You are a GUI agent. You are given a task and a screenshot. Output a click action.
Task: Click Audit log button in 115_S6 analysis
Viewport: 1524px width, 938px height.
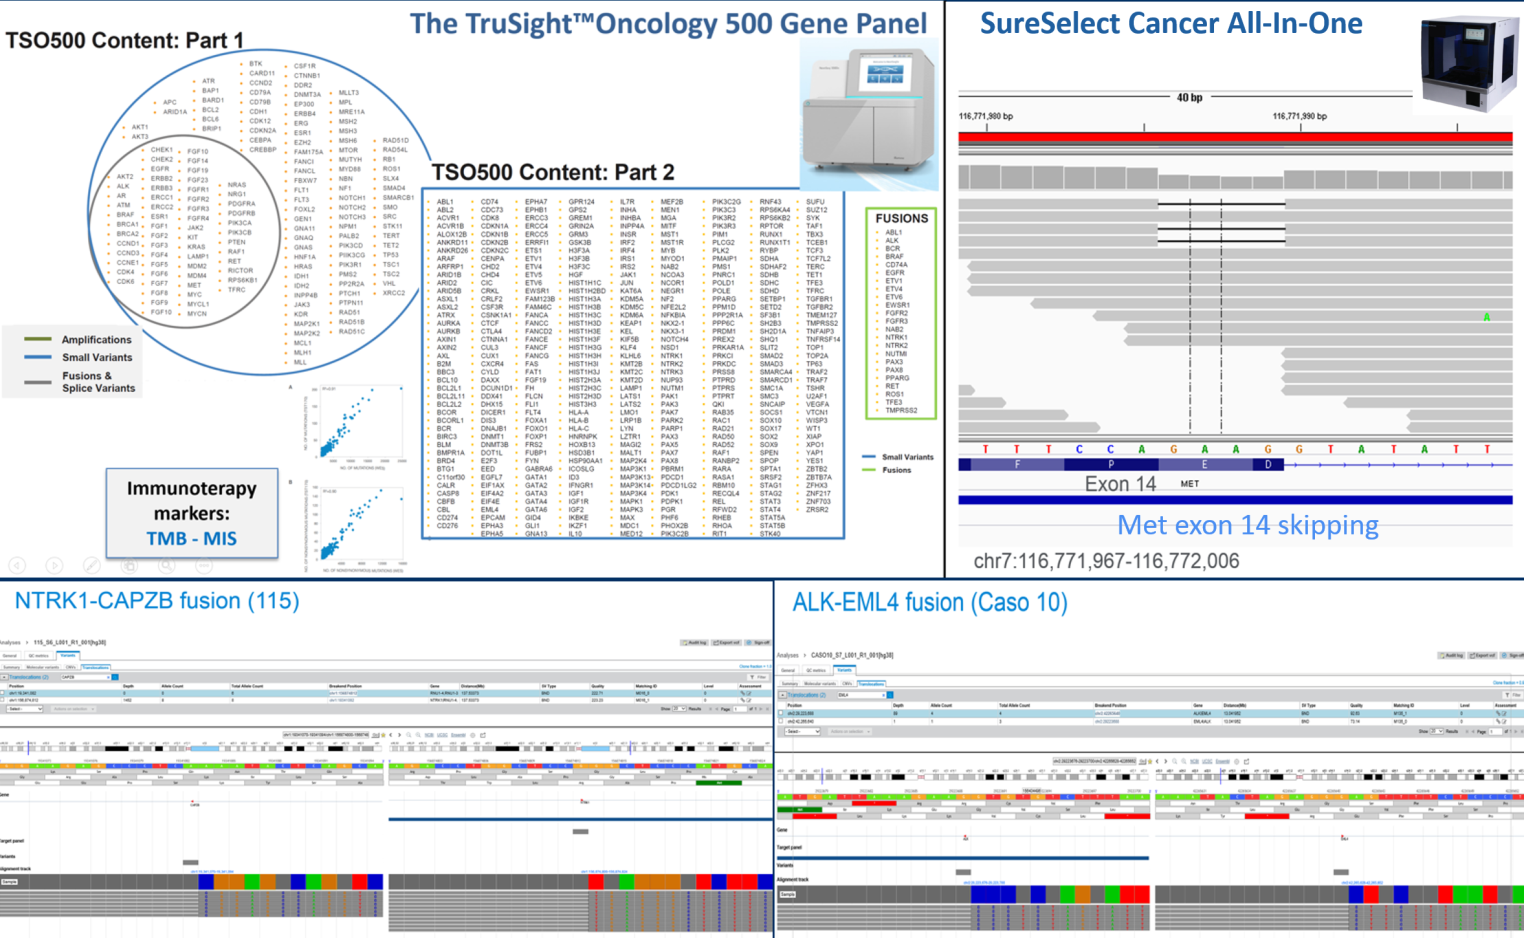(x=694, y=642)
